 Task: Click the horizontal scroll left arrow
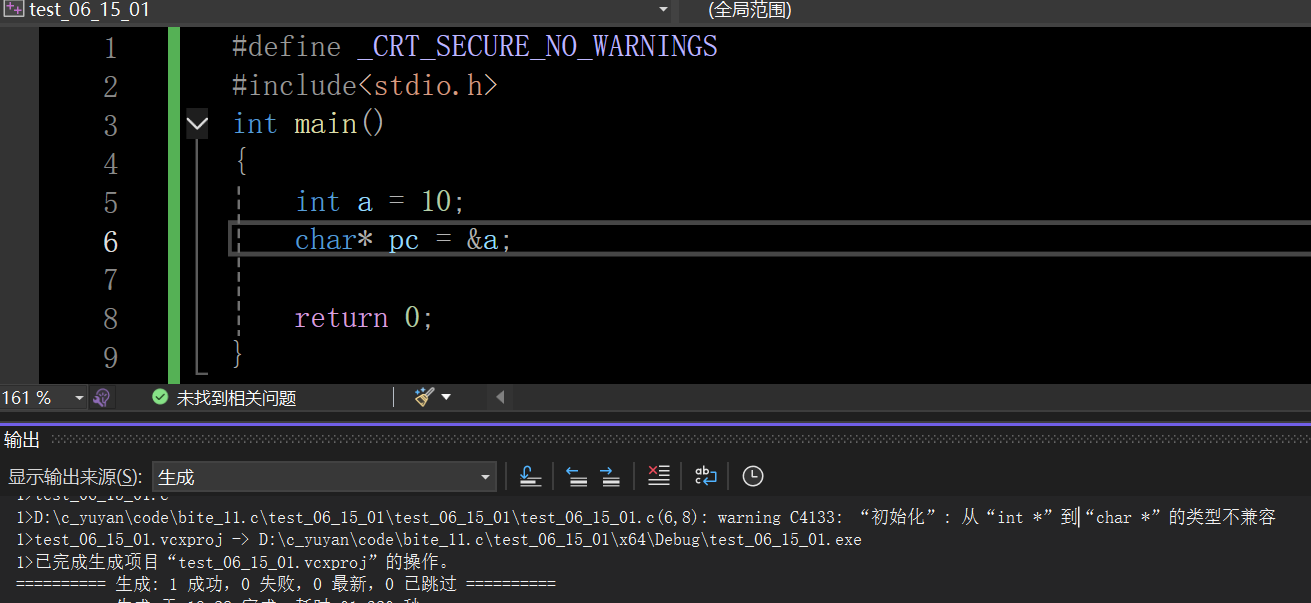click(500, 397)
